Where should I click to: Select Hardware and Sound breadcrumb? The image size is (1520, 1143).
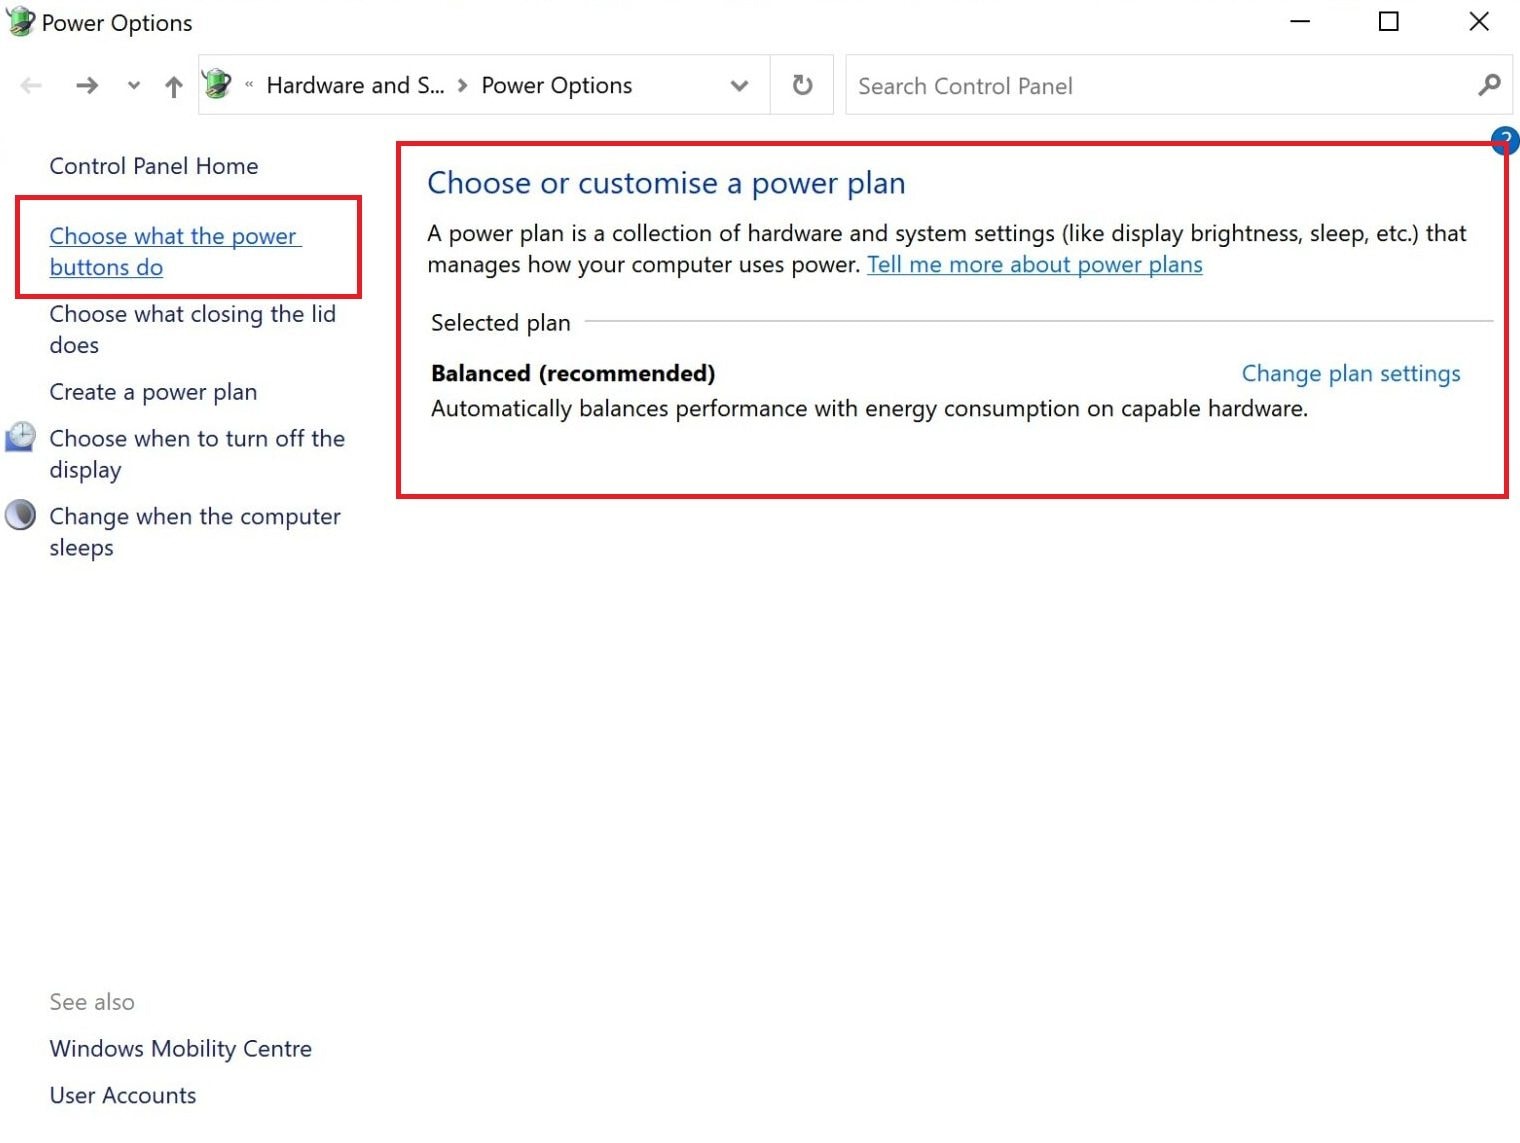tap(355, 86)
